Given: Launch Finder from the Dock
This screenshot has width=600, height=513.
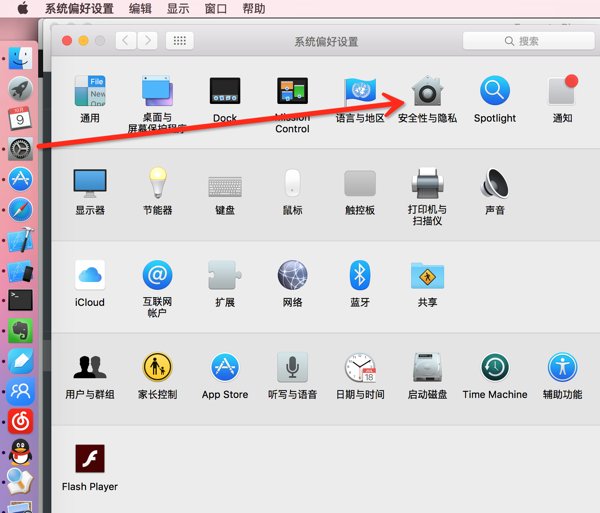Looking at the screenshot, I should click(x=20, y=58).
